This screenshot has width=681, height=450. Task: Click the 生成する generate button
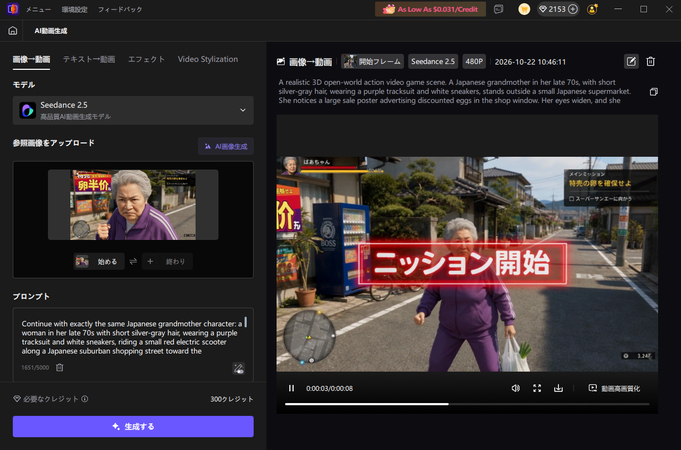tap(133, 427)
